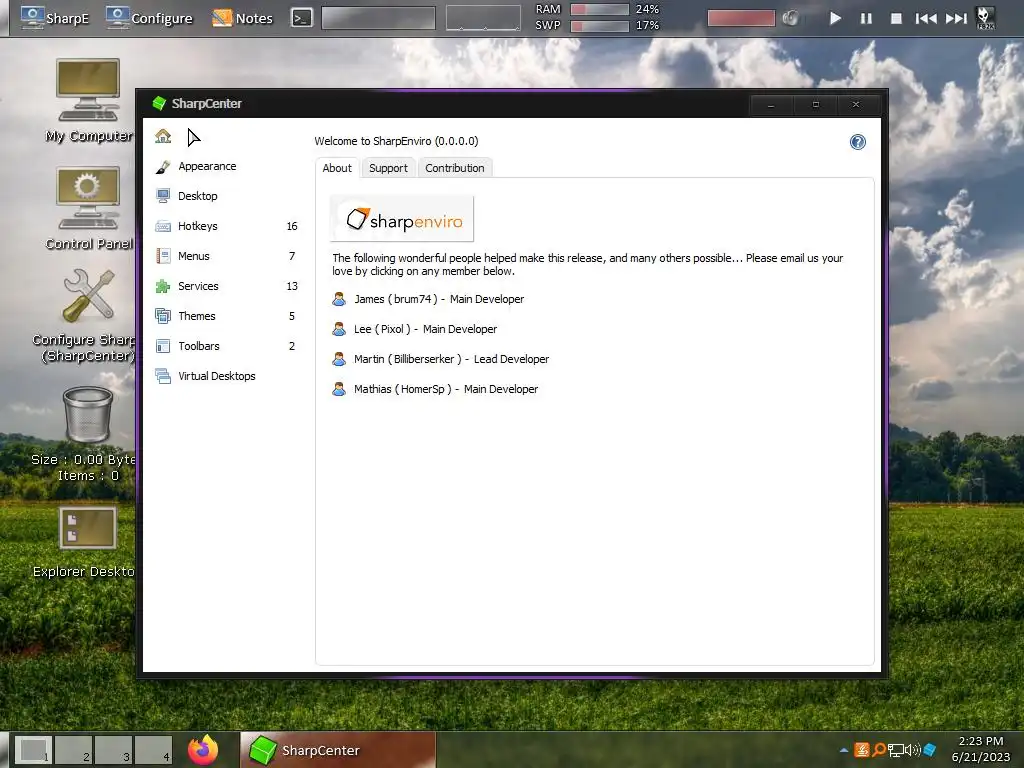1024x768 pixels.
Task: Select the SharpCenter taskbar button
Action: (x=338, y=750)
